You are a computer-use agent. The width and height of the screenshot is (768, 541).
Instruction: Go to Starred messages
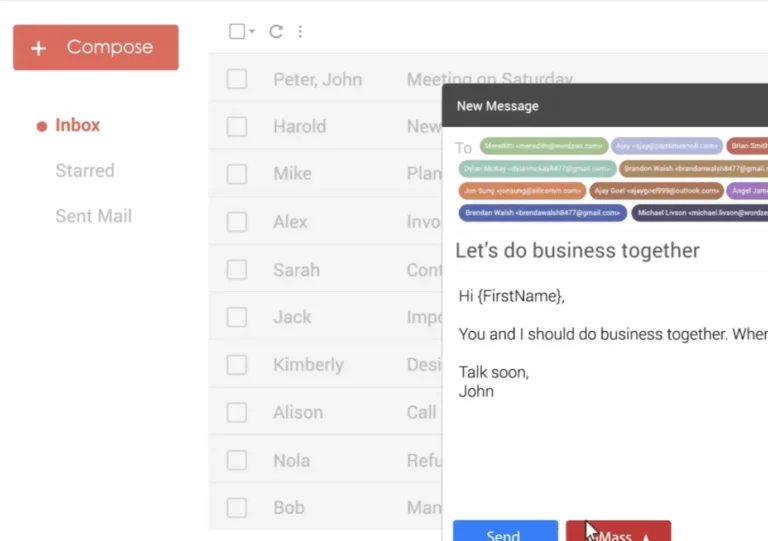pos(85,171)
